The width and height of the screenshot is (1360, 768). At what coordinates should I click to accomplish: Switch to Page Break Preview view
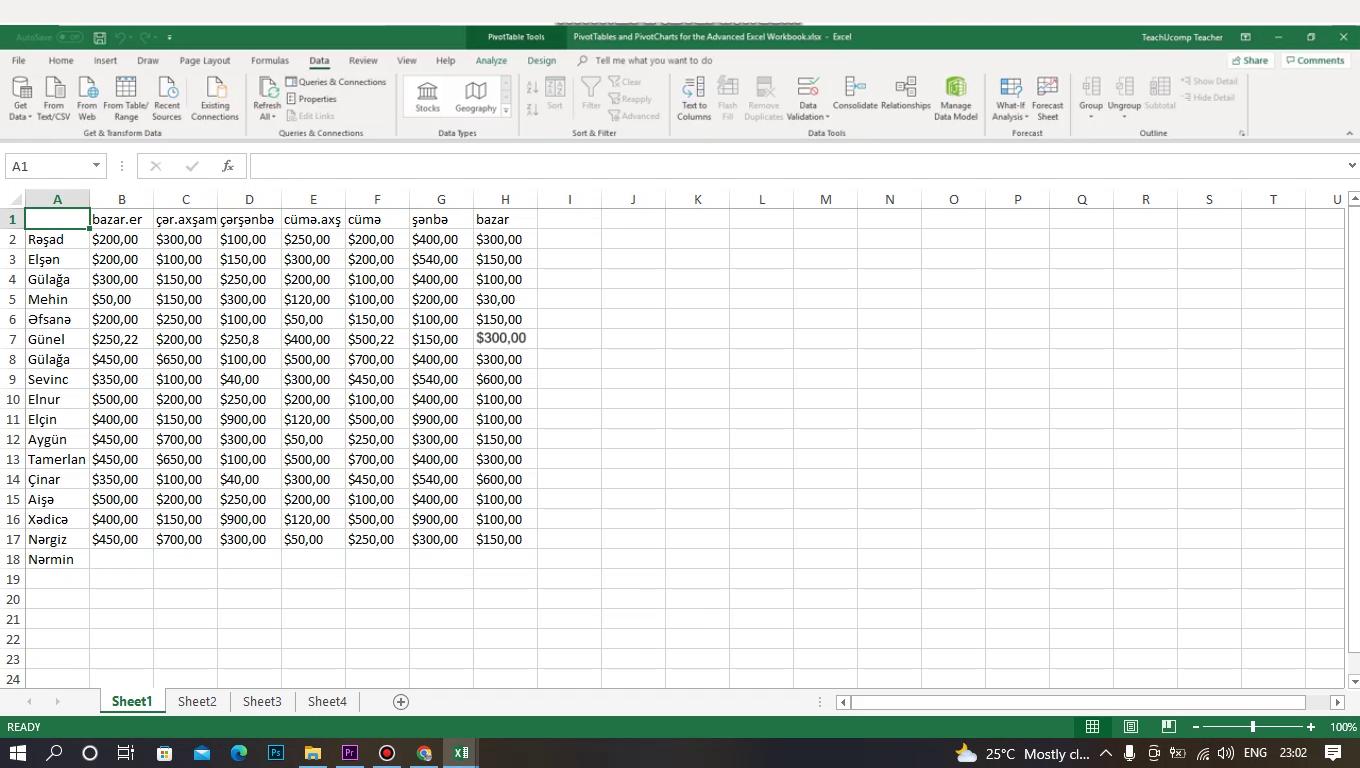click(1167, 727)
